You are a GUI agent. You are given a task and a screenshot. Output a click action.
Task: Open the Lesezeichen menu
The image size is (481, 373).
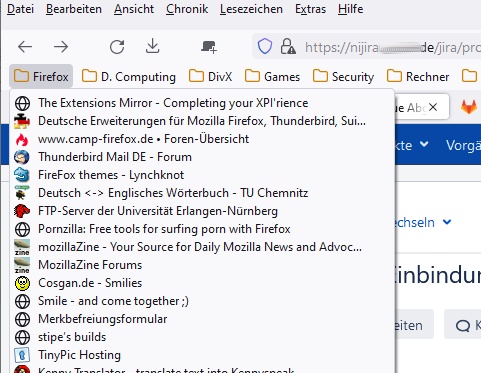tap(251, 9)
